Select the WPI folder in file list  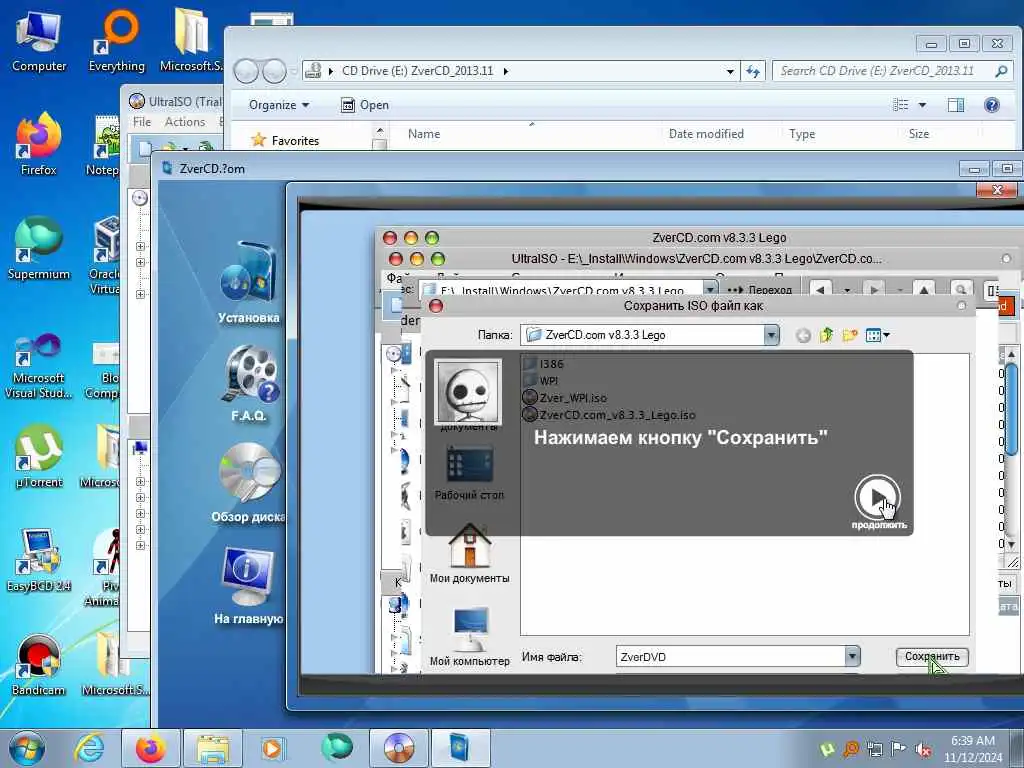[x=541, y=381]
